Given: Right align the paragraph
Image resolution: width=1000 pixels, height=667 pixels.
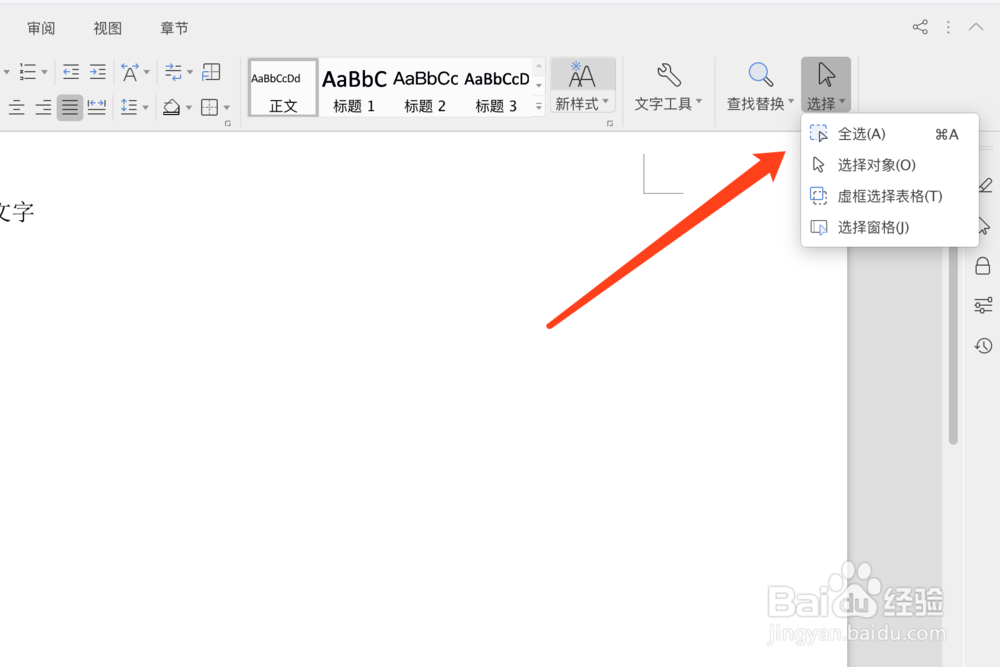Looking at the screenshot, I should point(43,107).
